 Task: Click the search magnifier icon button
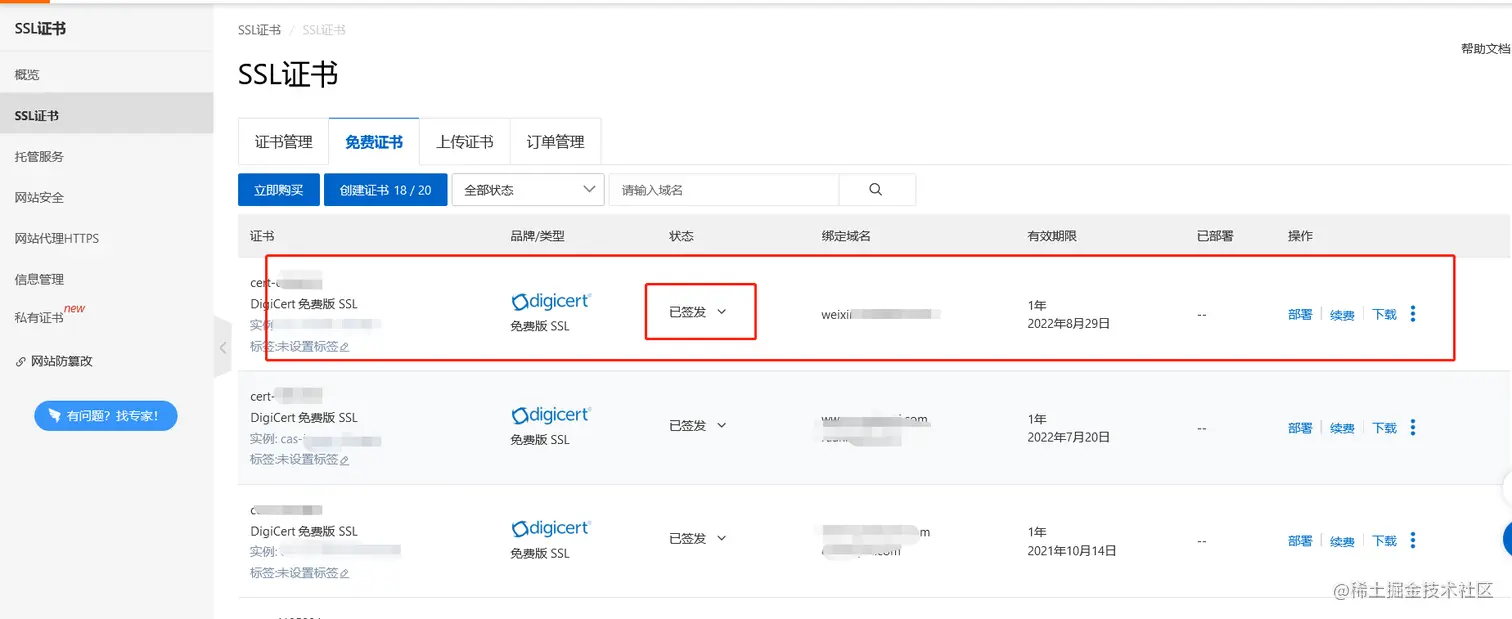876,190
